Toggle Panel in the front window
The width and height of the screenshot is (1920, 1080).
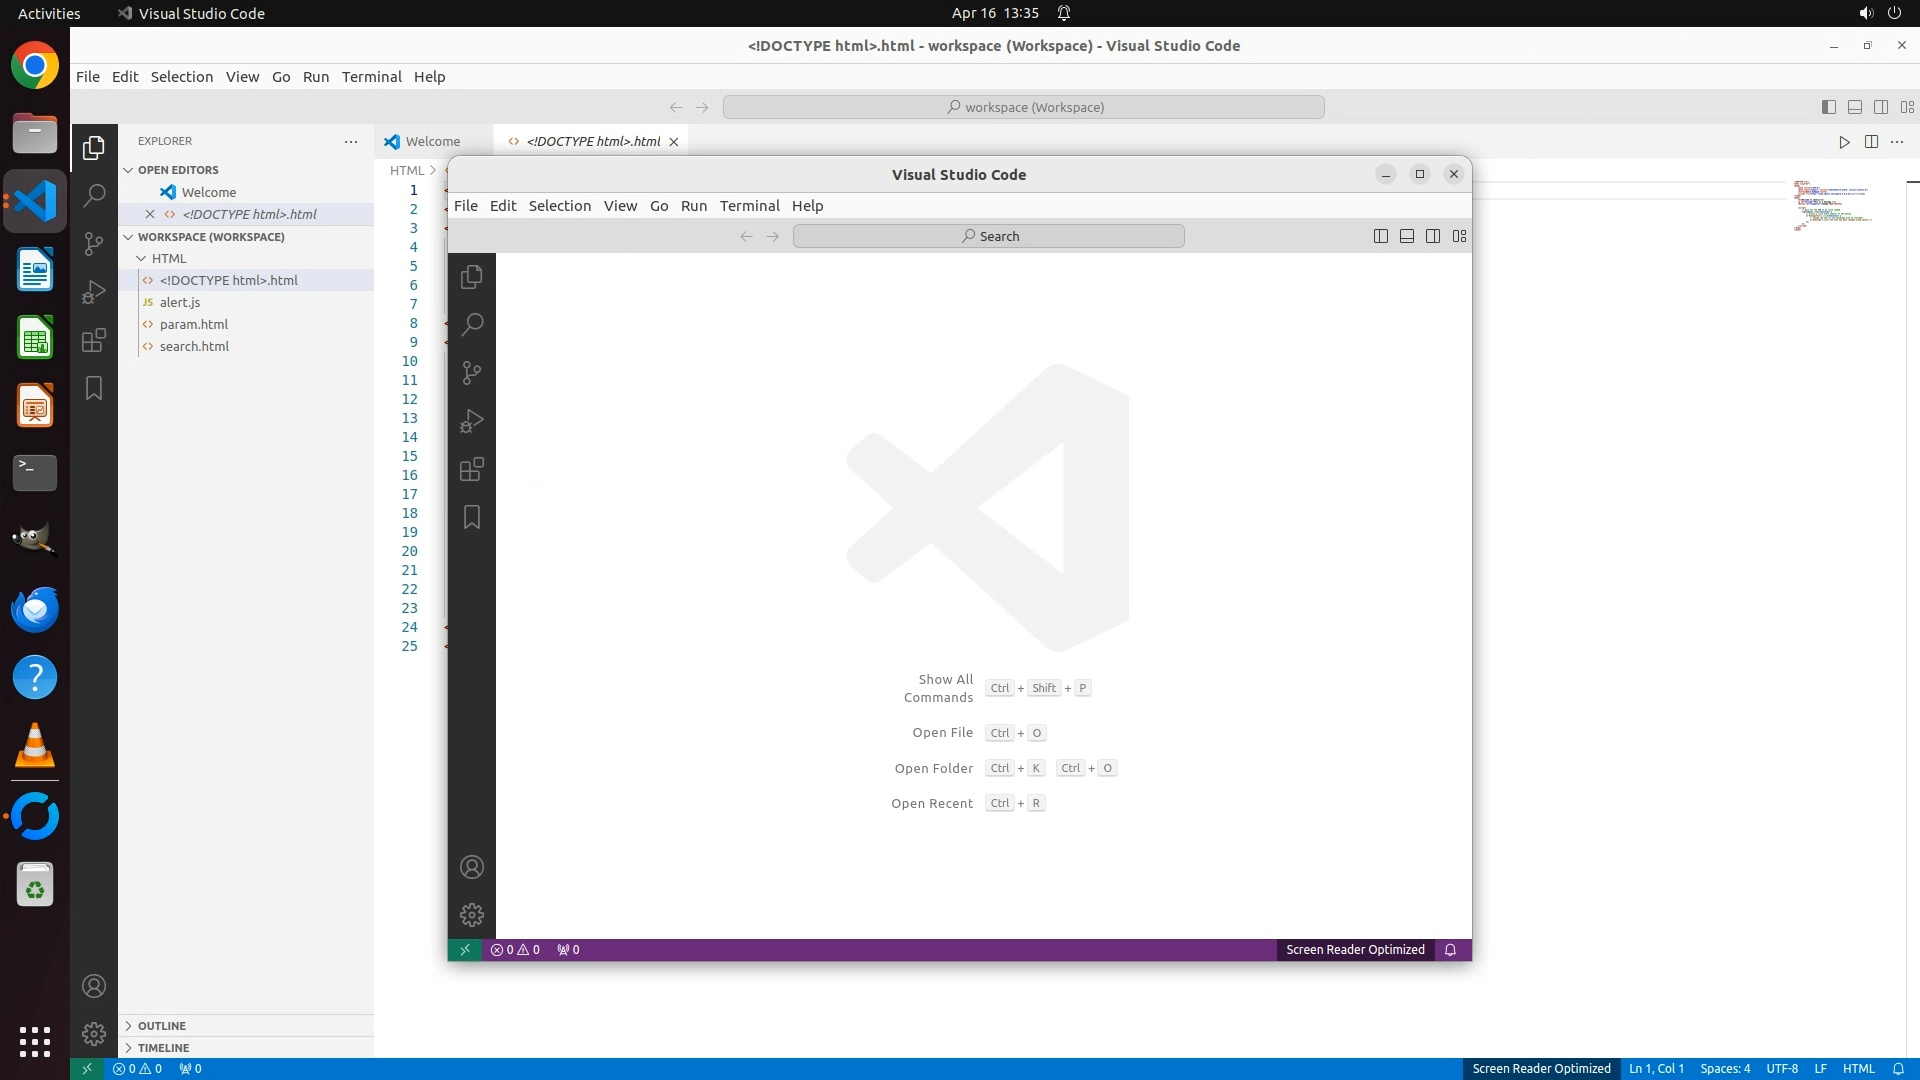coord(1407,236)
